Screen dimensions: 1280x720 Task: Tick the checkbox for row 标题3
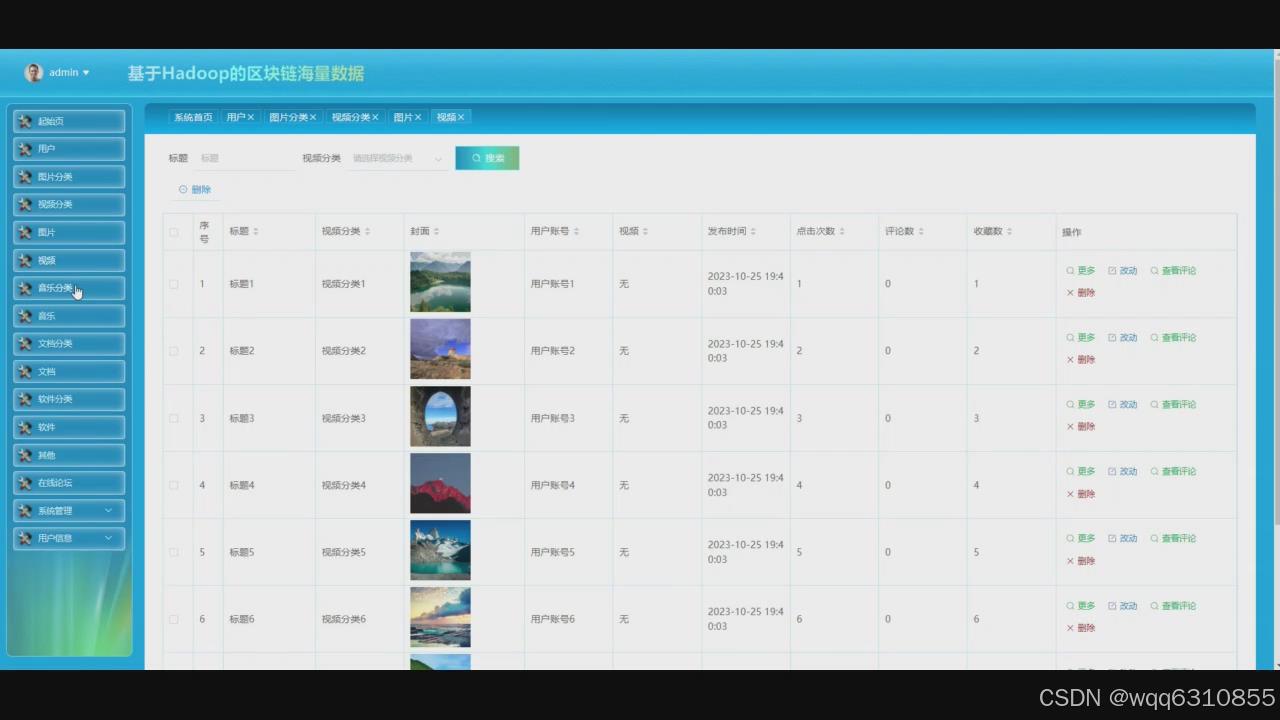[174, 418]
